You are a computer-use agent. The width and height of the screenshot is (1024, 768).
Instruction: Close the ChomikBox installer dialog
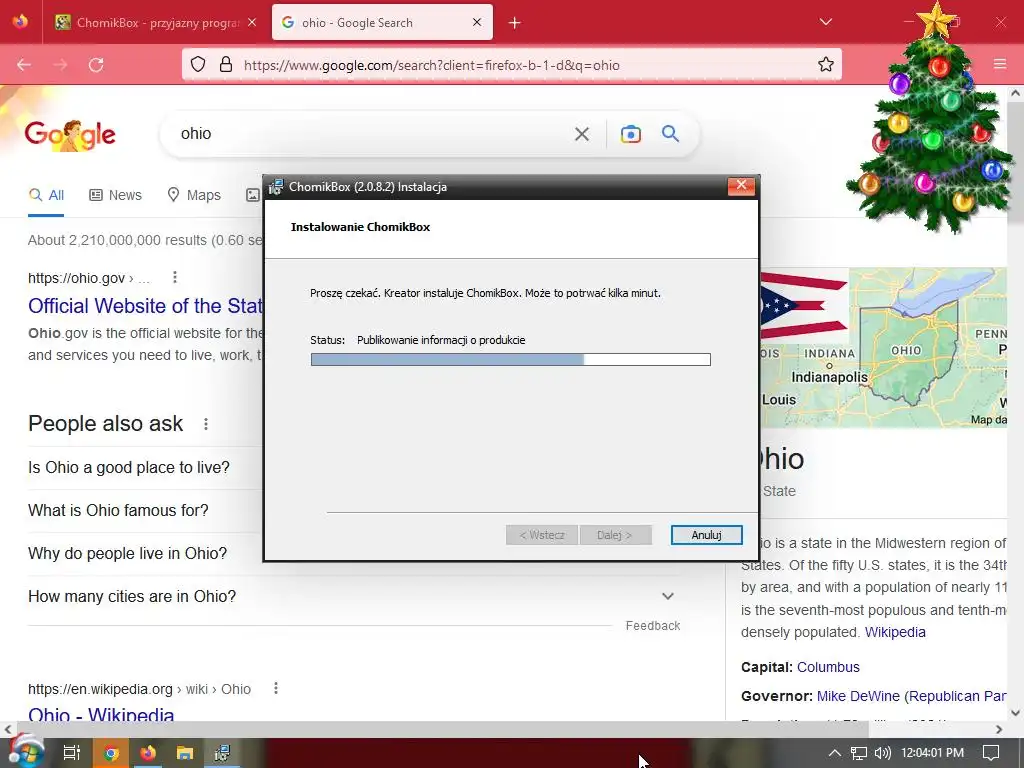741,186
